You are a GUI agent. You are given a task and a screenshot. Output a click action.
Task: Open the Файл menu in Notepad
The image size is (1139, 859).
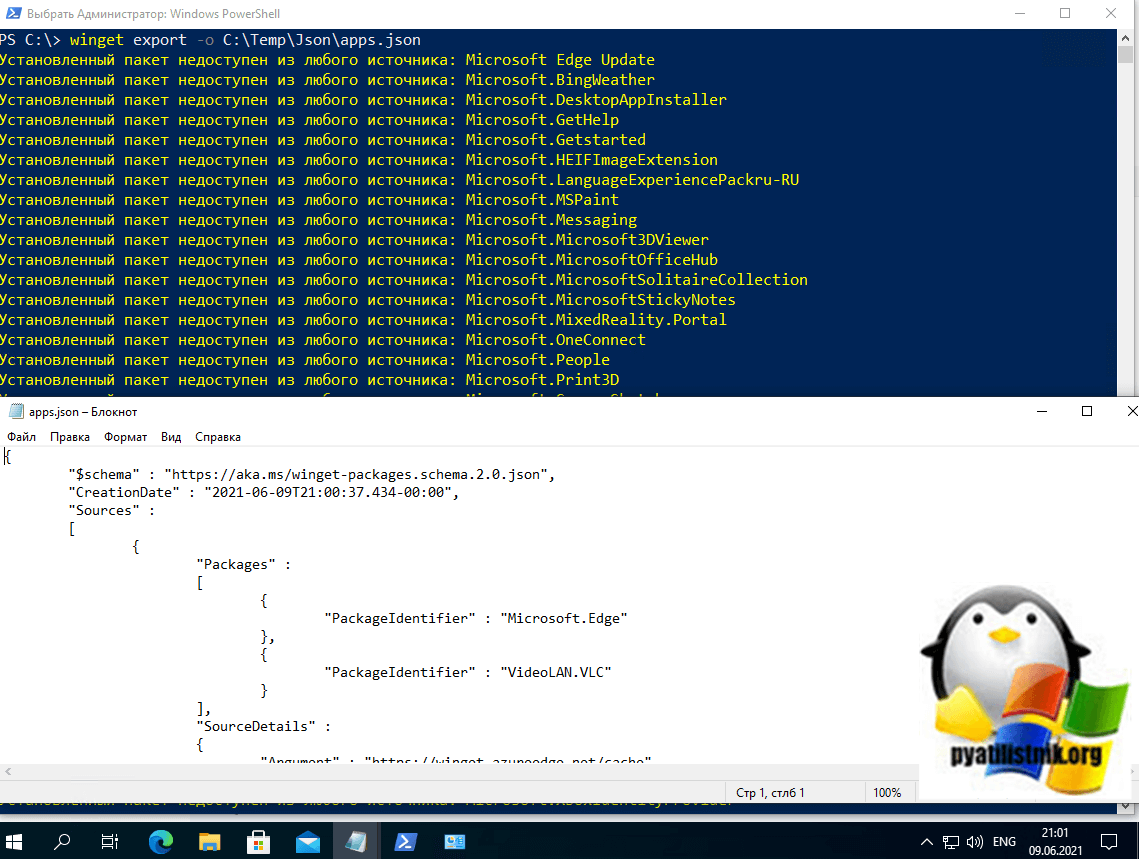(x=21, y=437)
